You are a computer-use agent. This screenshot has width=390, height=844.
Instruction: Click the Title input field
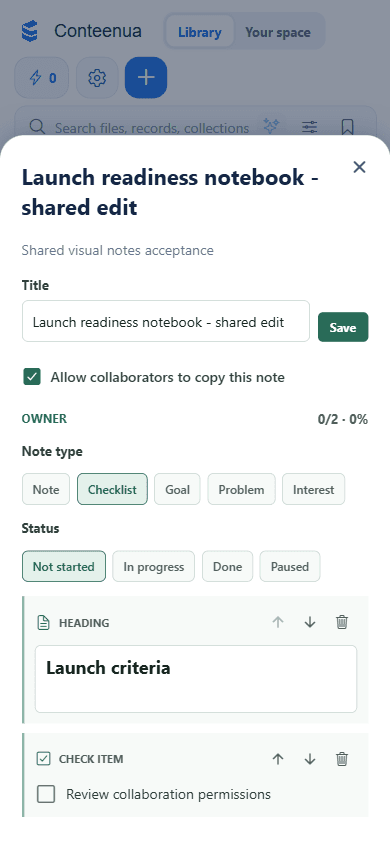[x=166, y=321]
